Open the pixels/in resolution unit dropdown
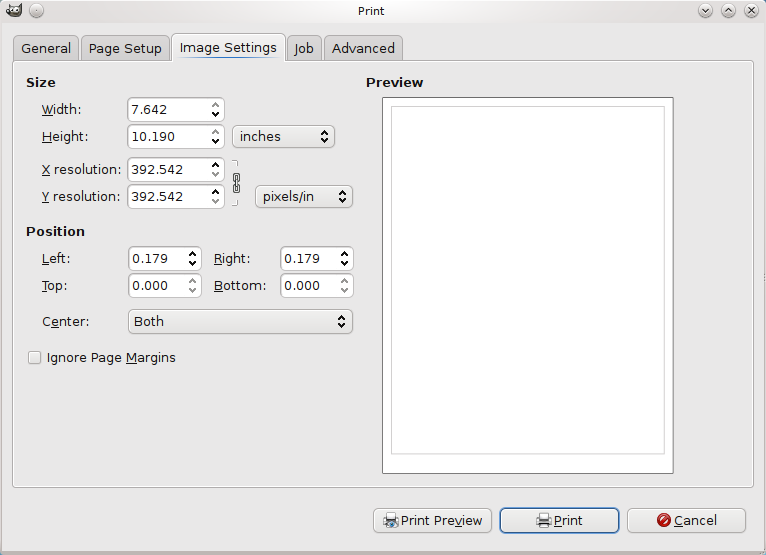Image resolution: width=766 pixels, height=555 pixels. point(304,197)
